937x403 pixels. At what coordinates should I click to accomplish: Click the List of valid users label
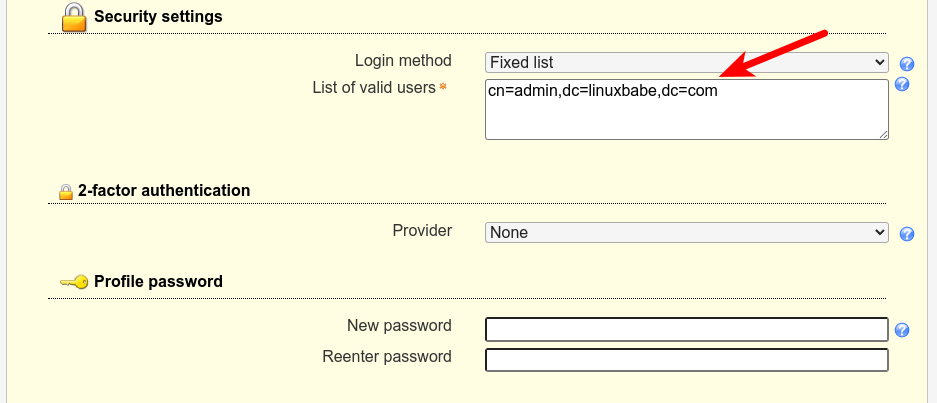(x=374, y=88)
